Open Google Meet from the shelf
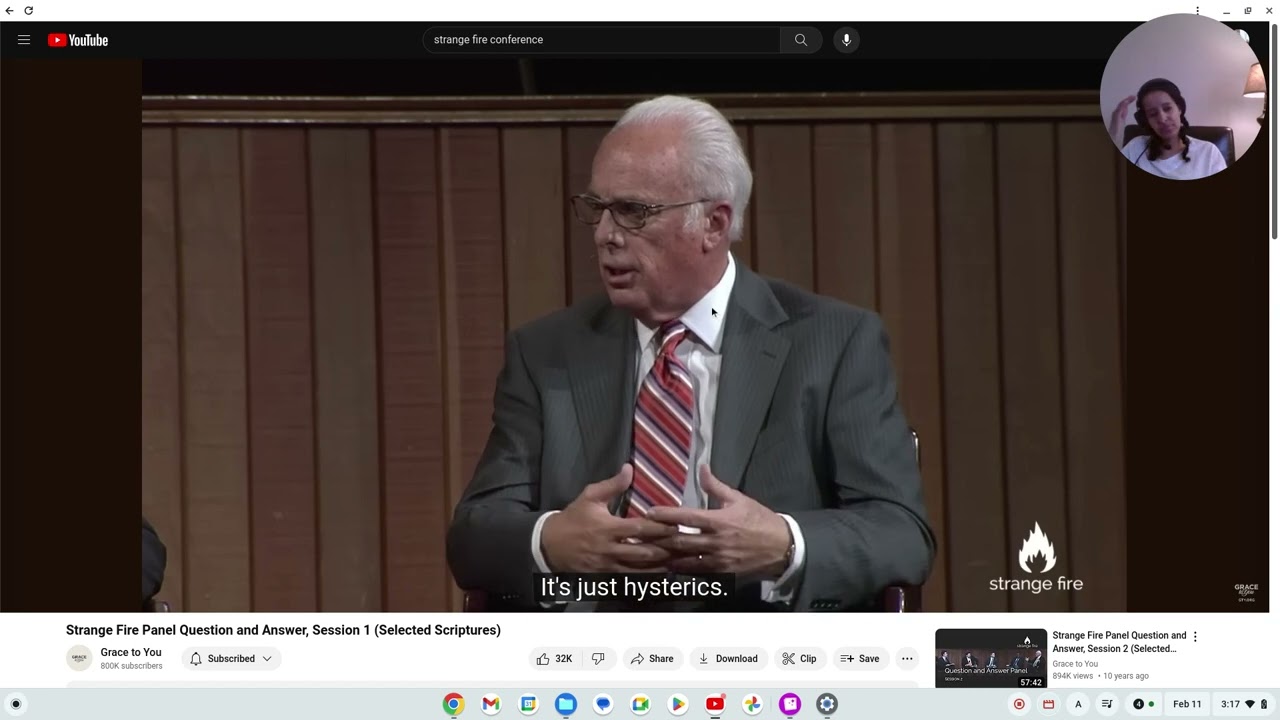The image size is (1280, 720). click(x=640, y=704)
